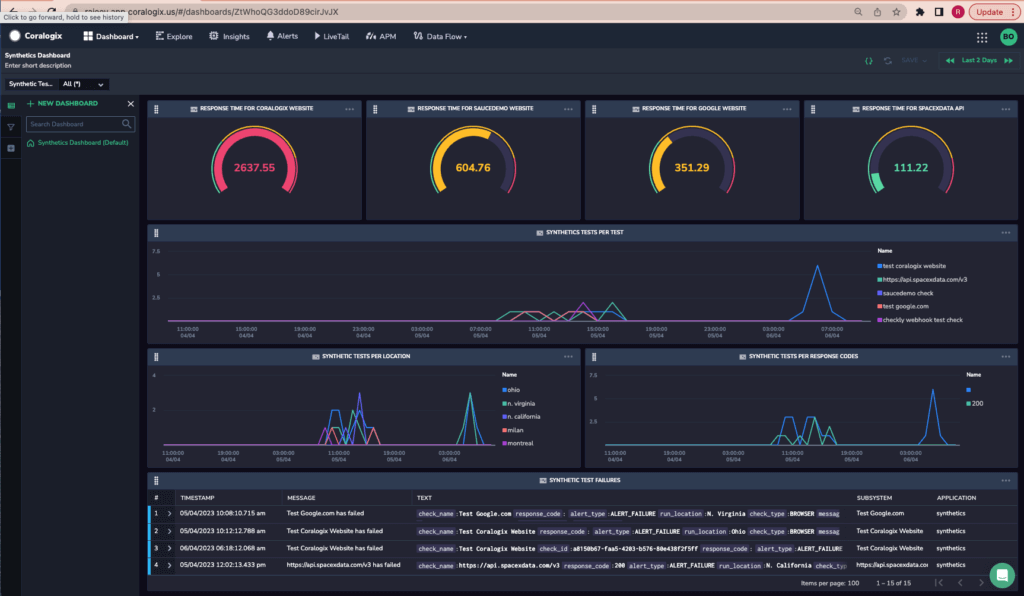Image resolution: width=1024 pixels, height=596 pixels.
Task: Open options for Response Time for Saucedemo Website
Action: pyautogui.click(x=568, y=109)
